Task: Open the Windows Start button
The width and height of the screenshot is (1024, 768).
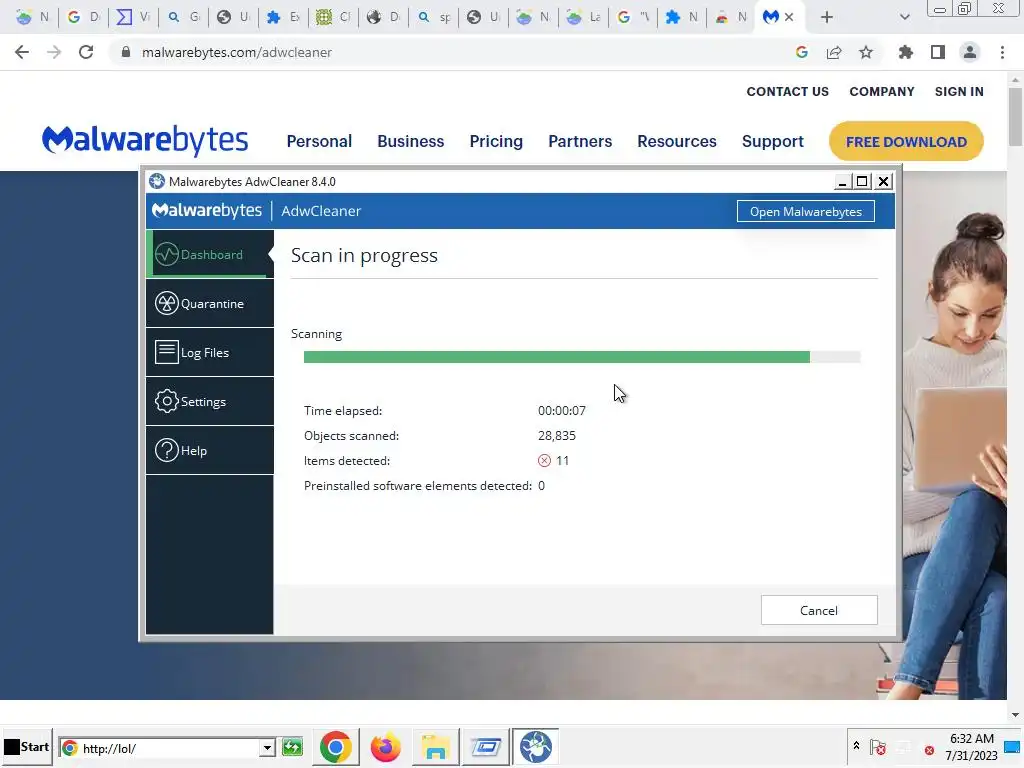Action: click(26, 747)
